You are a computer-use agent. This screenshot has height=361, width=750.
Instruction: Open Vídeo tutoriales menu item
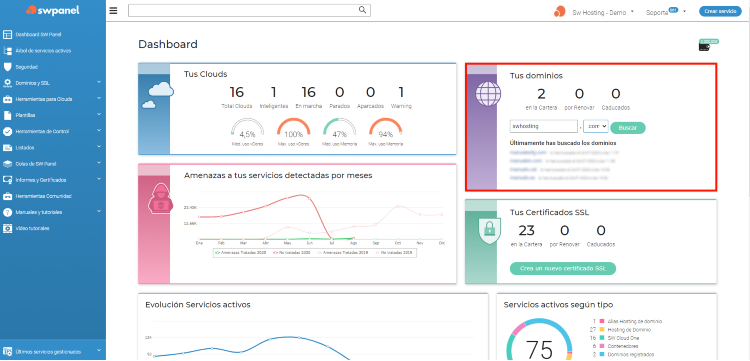[33, 229]
